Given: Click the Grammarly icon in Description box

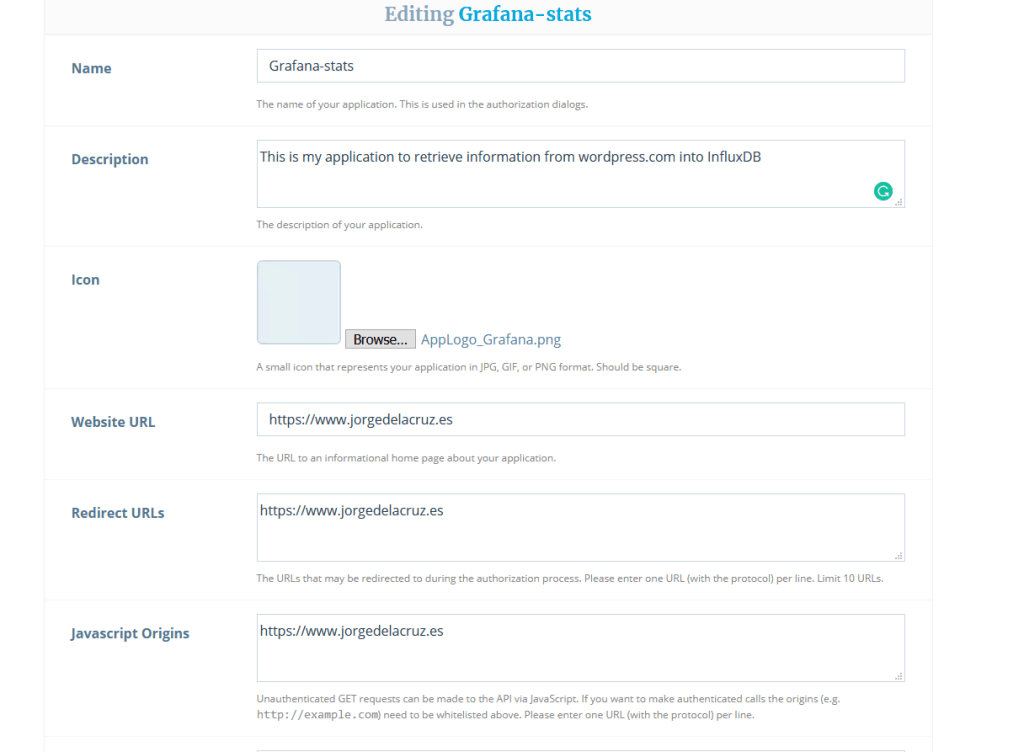Looking at the screenshot, I should tap(883, 191).
